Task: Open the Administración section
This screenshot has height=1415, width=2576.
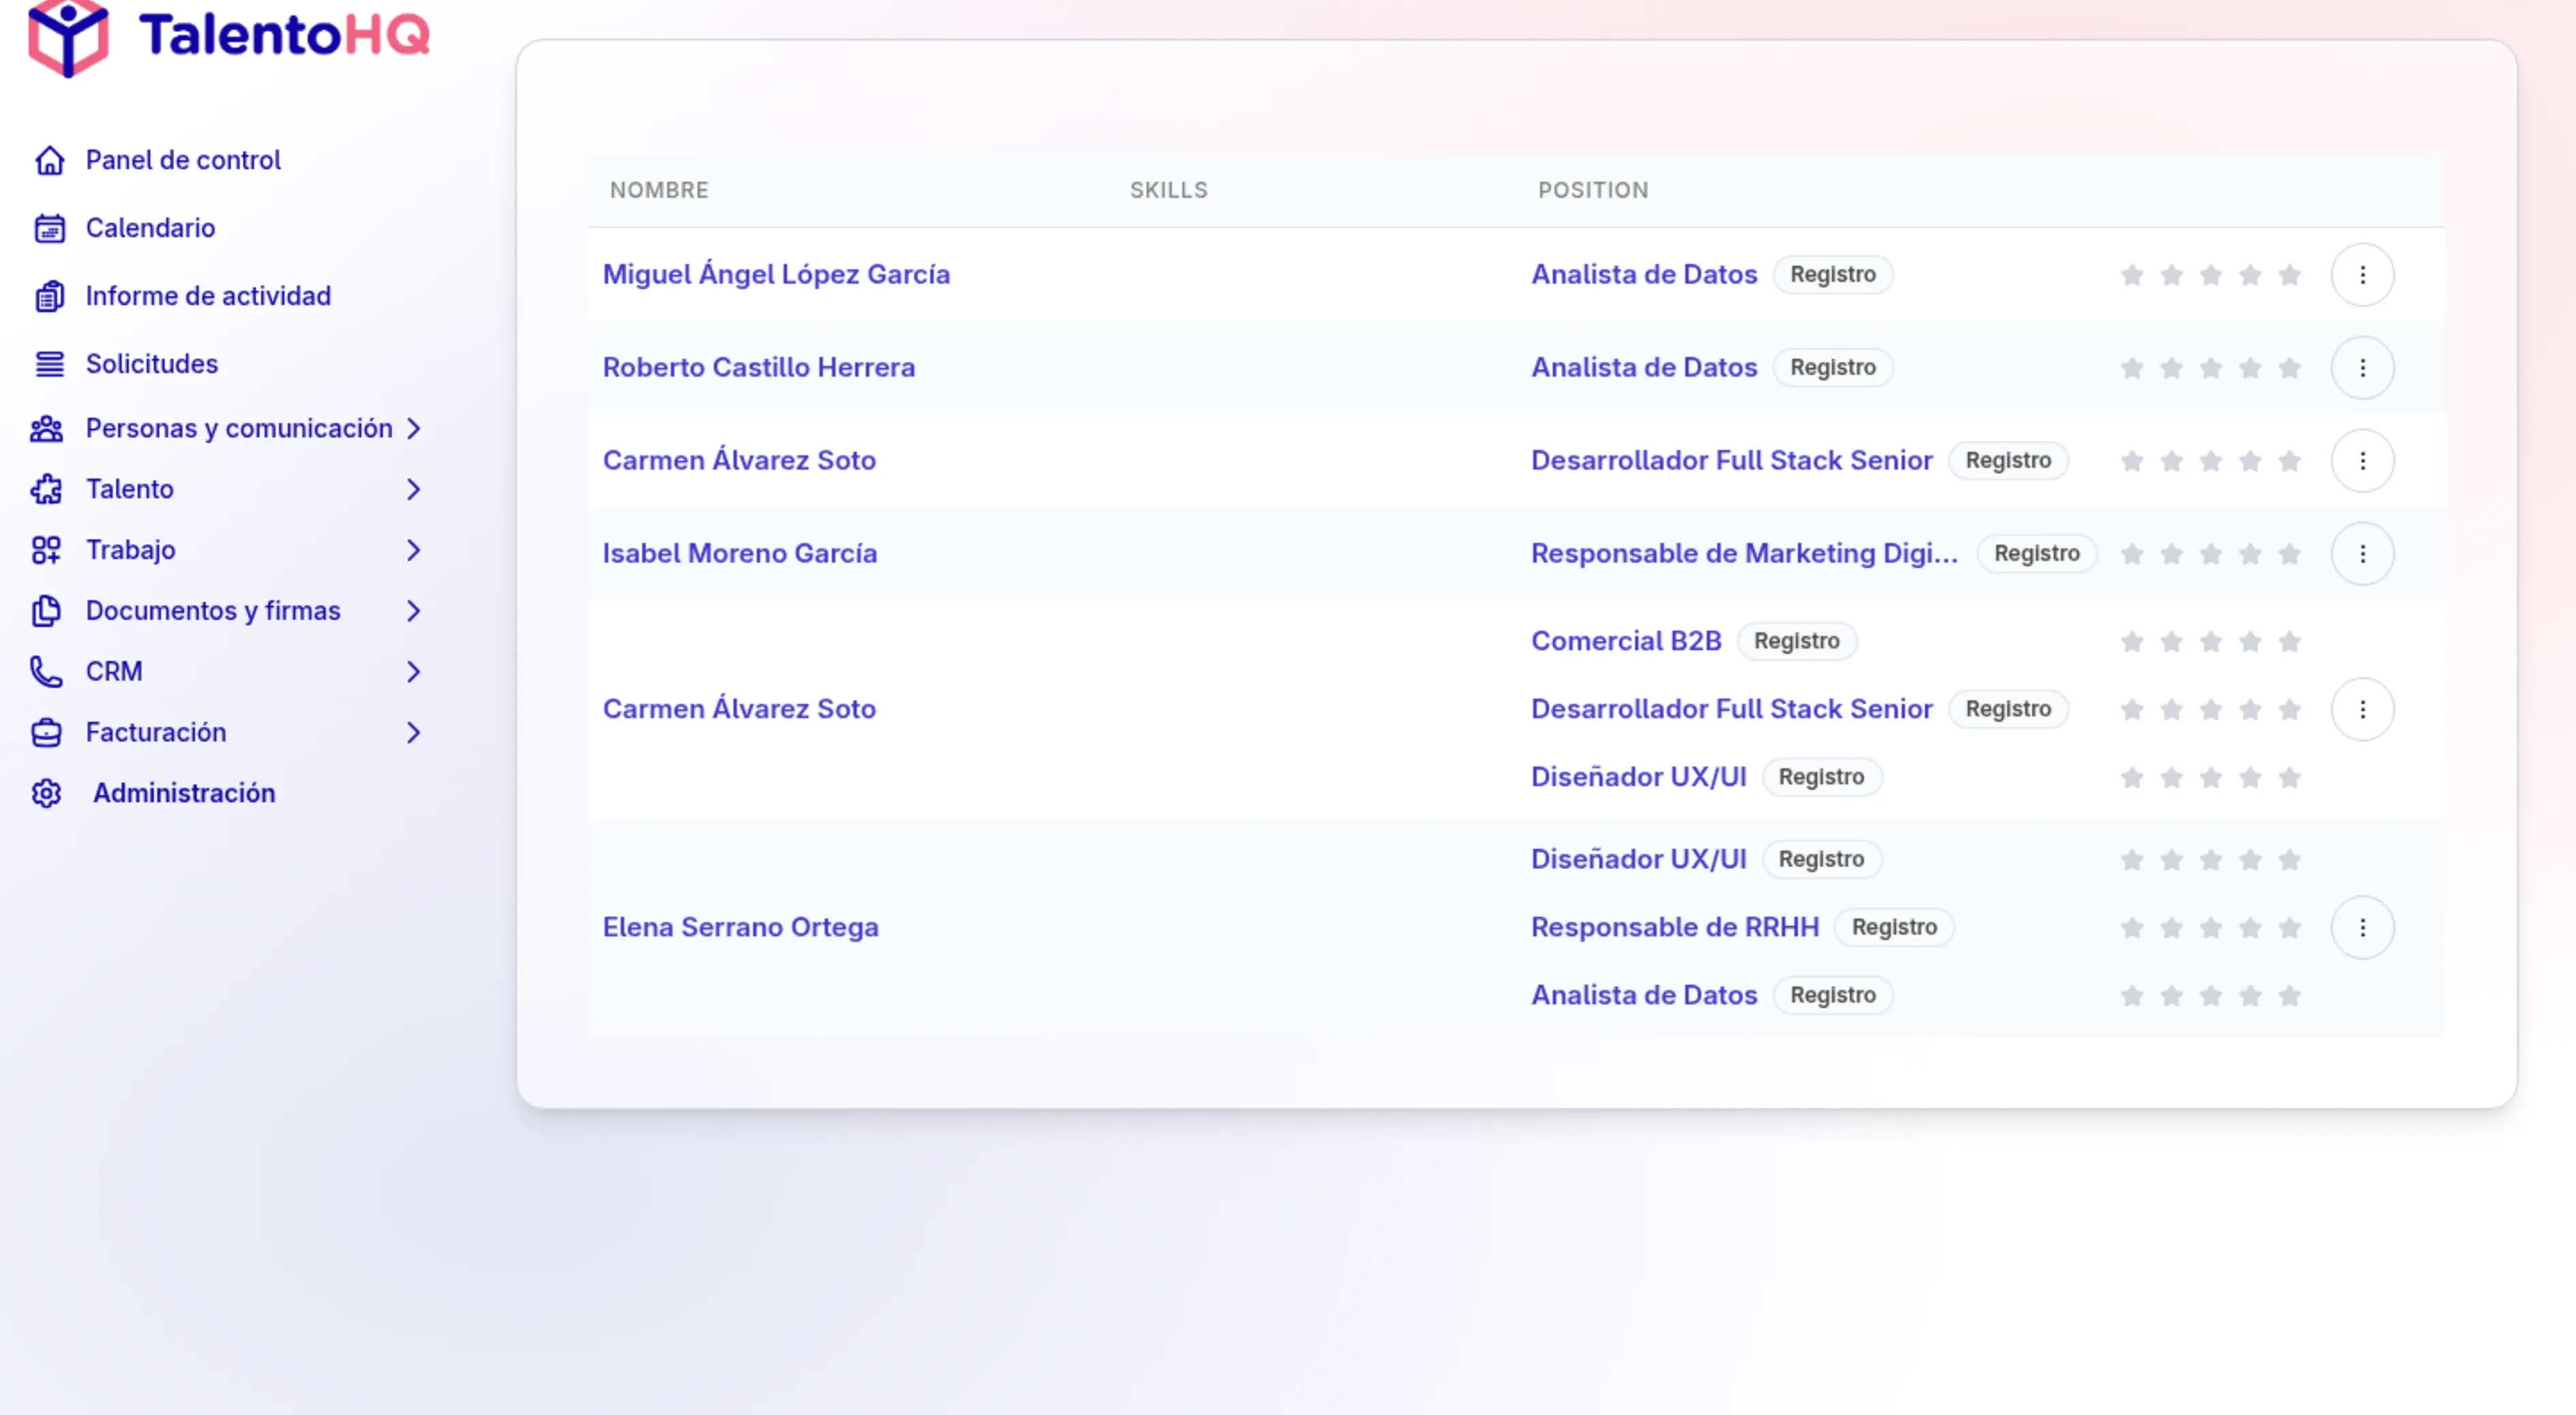Action: [x=184, y=794]
